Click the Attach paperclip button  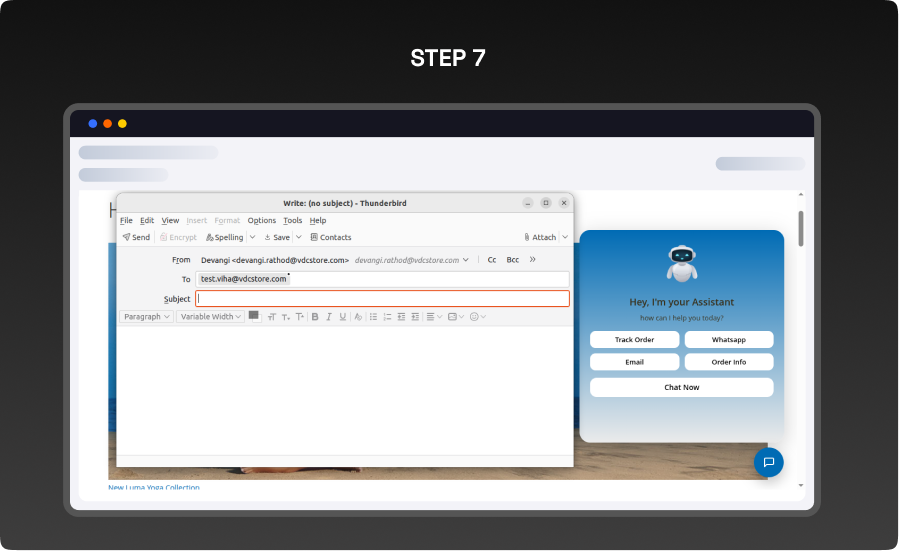540,237
